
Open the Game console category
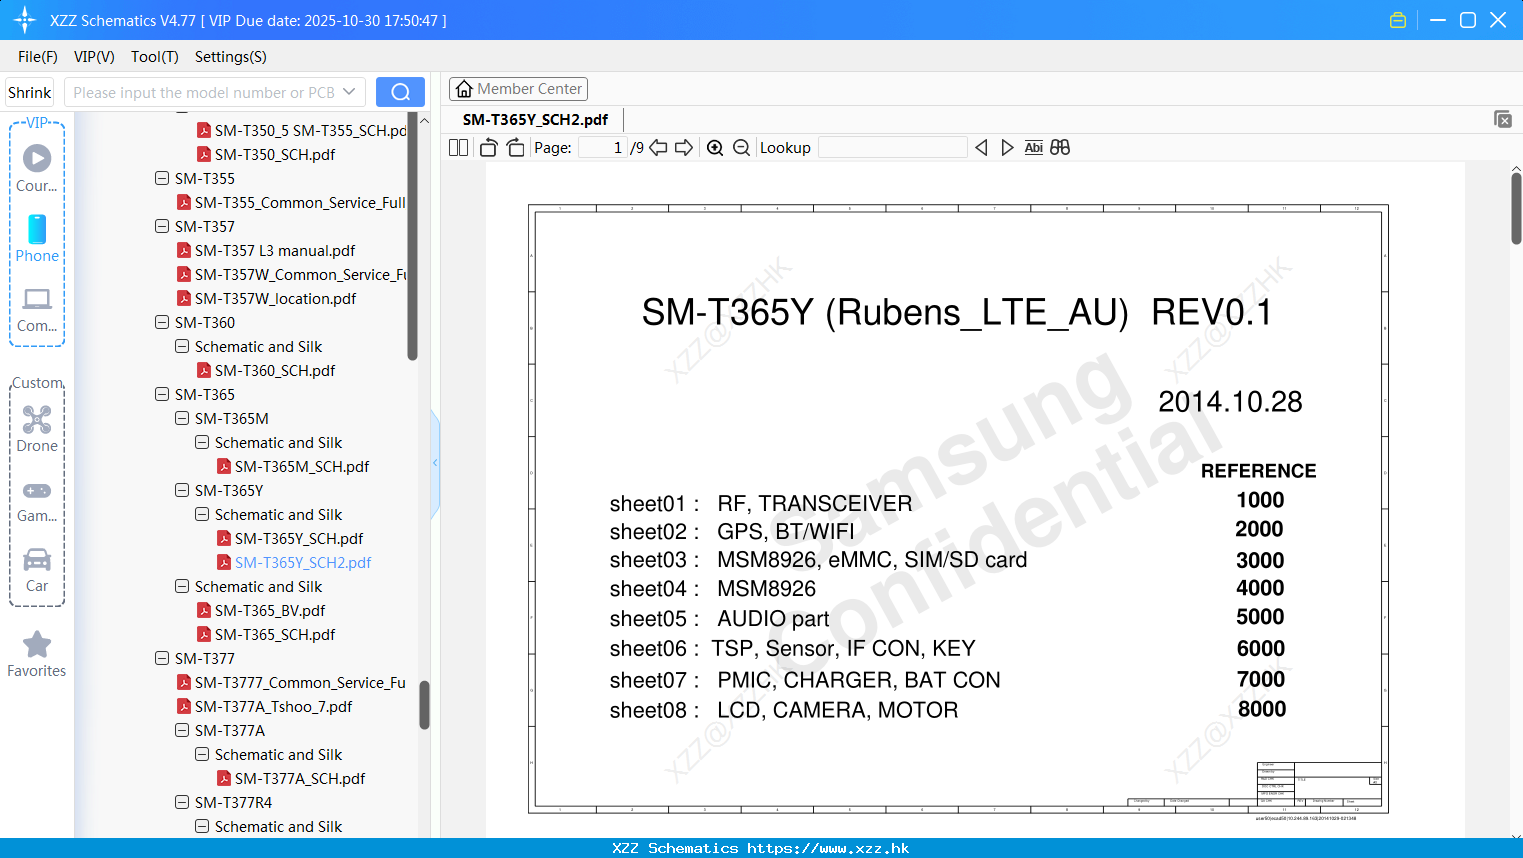click(37, 500)
